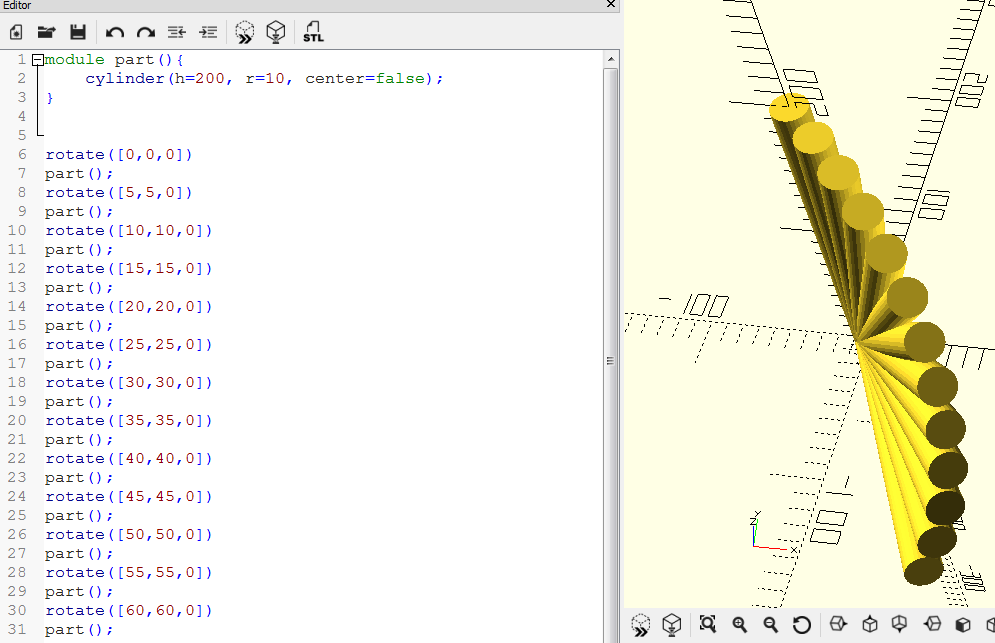Switch to the Right view cube icon
The image size is (995, 643).
(x=838, y=625)
